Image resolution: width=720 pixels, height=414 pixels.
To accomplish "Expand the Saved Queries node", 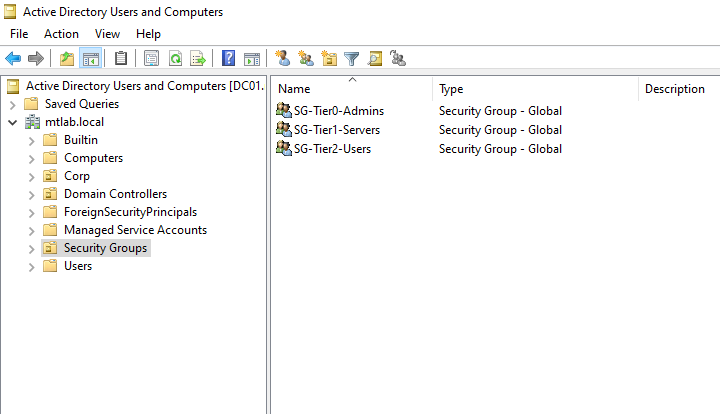I will (x=12, y=105).
